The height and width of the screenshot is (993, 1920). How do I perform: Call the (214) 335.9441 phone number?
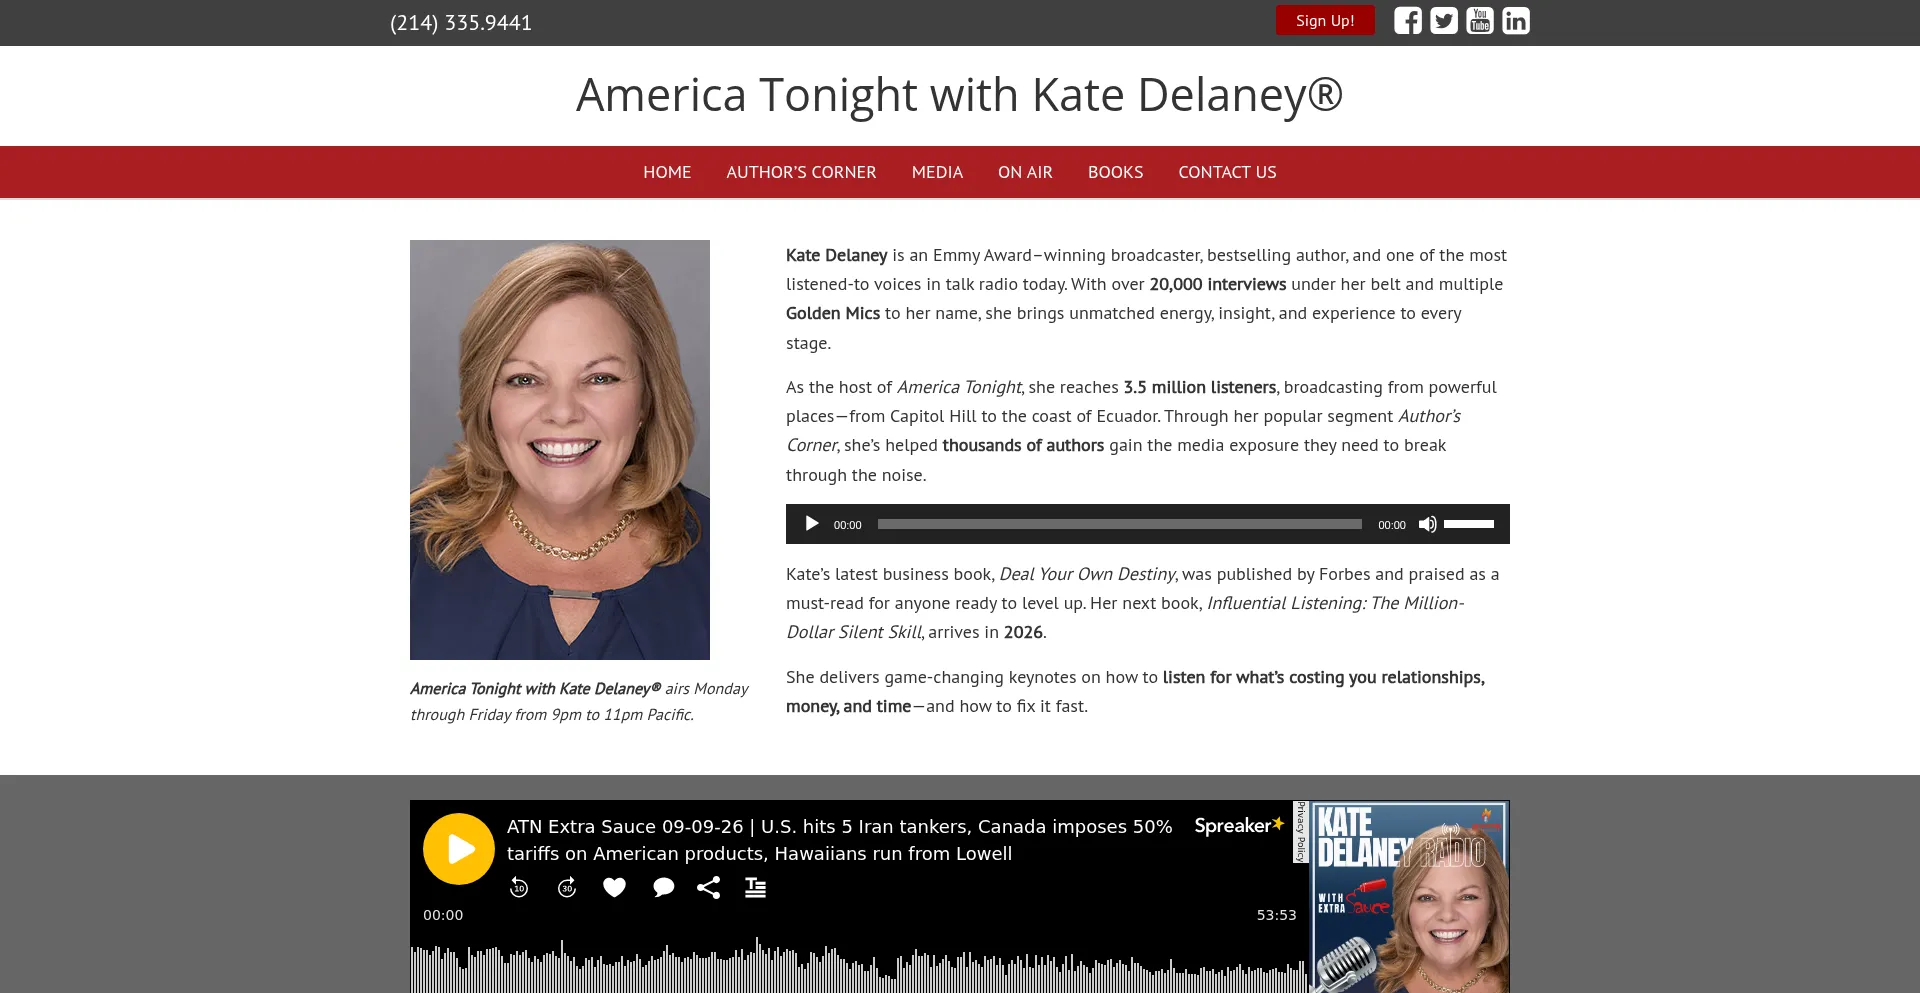(x=461, y=23)
